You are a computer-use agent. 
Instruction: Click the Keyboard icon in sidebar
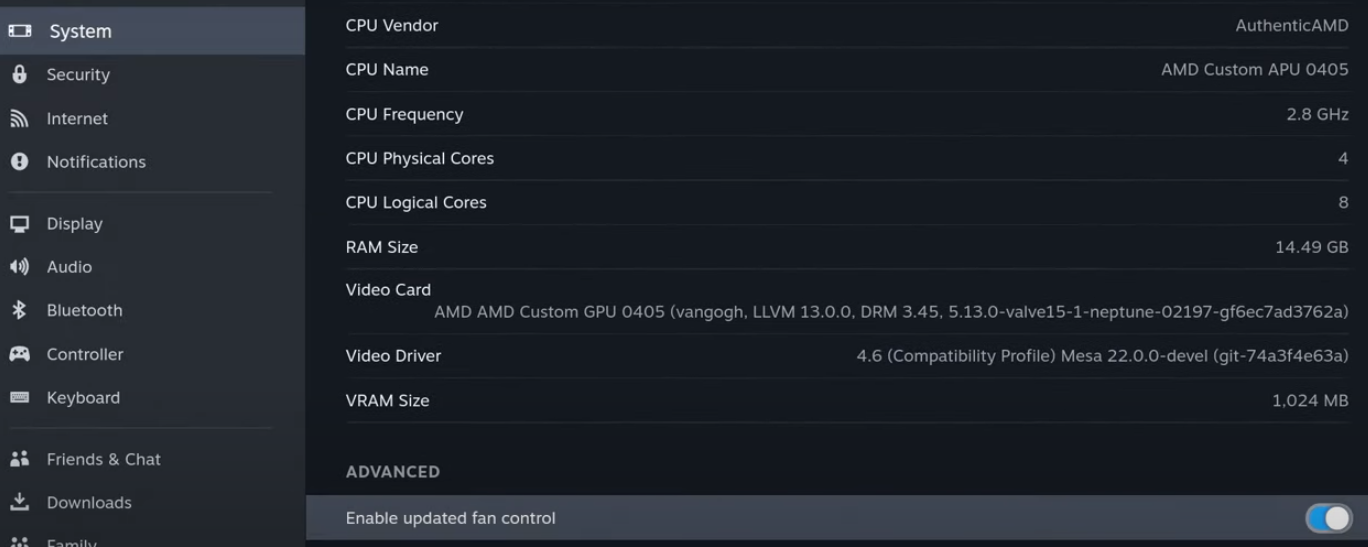point(19,398)
